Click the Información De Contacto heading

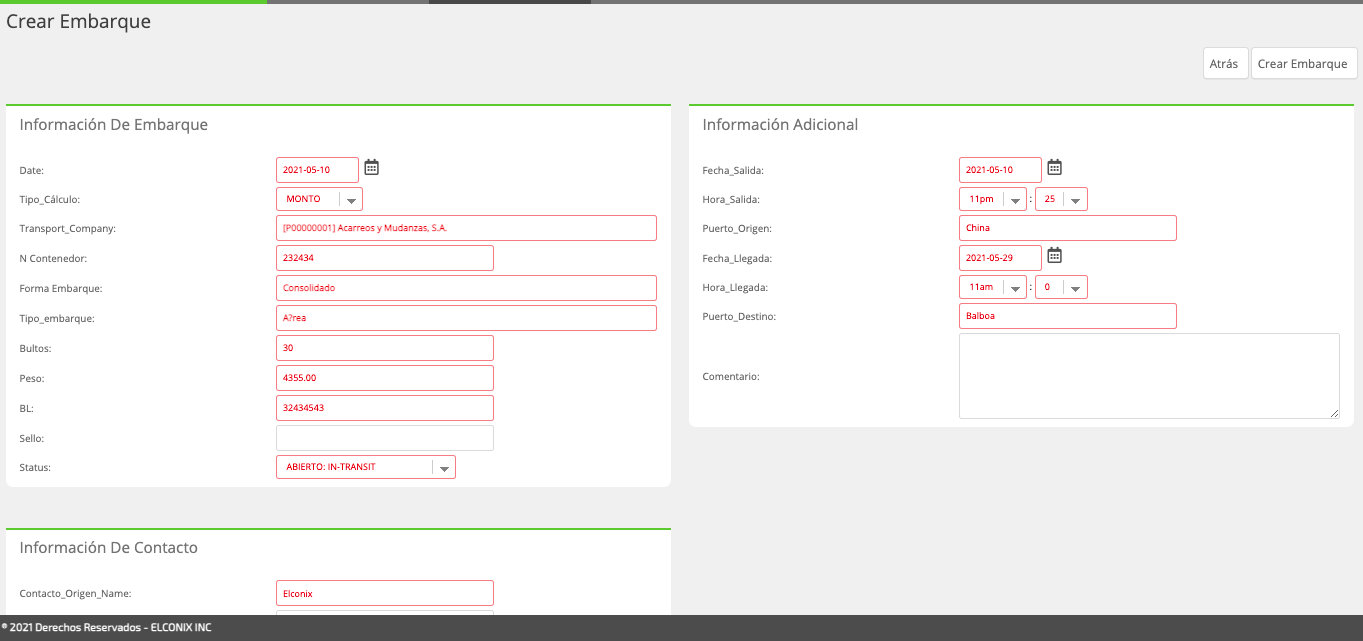click(x=109, y=548)
